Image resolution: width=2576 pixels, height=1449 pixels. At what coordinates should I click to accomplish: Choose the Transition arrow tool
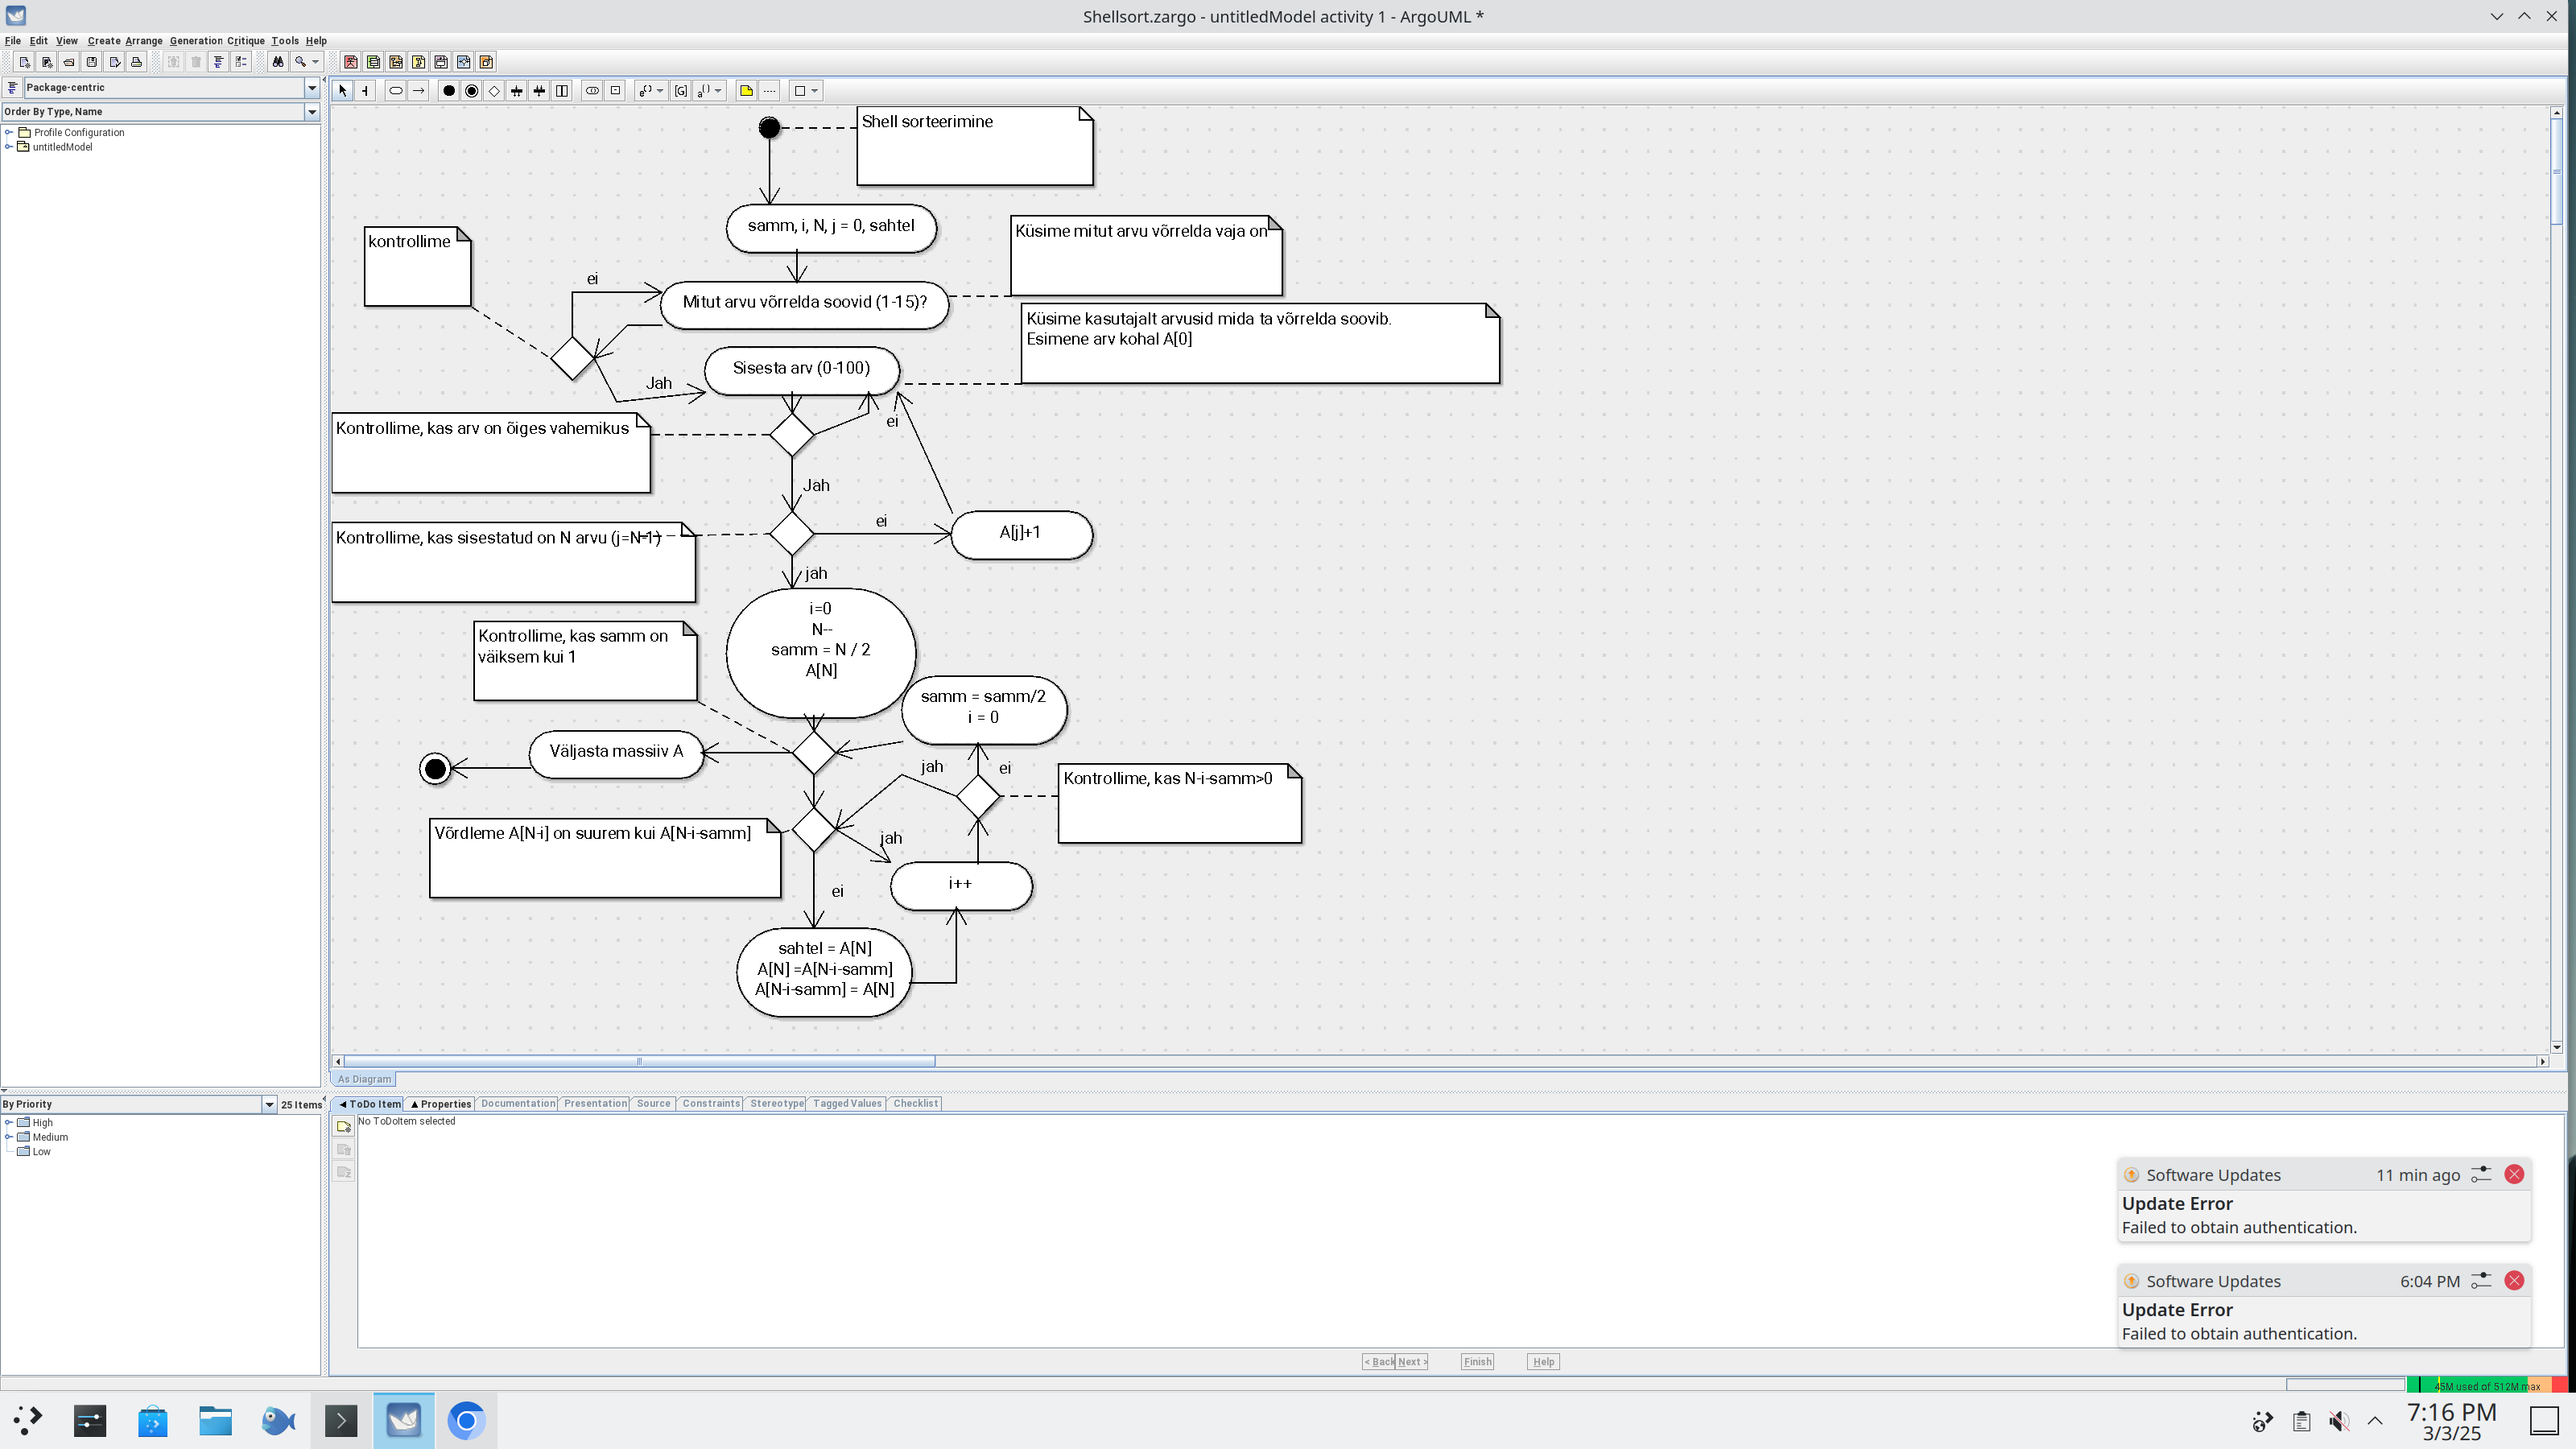(x=419, y=91)
